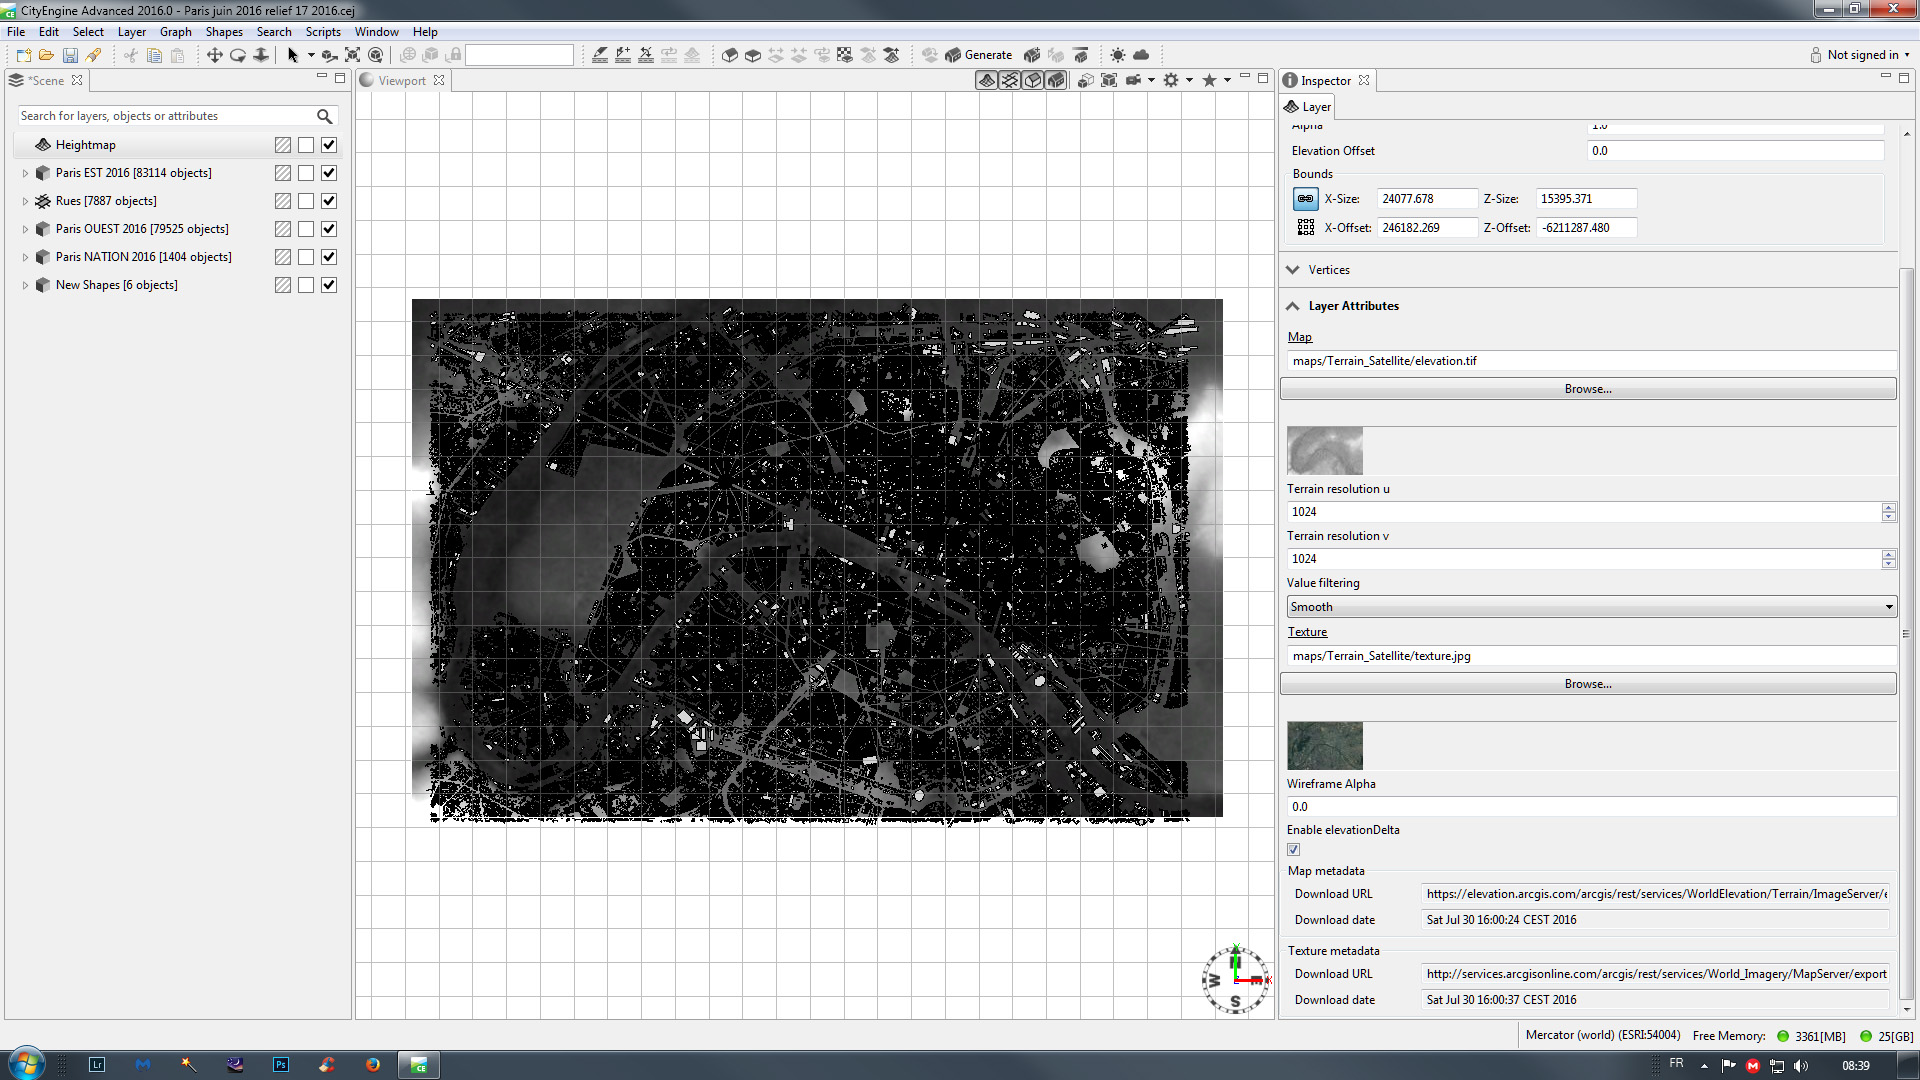Expand the Paris EST 2016 layer tree
This screenshot has width=1920, height=1080.
[25, 173]
